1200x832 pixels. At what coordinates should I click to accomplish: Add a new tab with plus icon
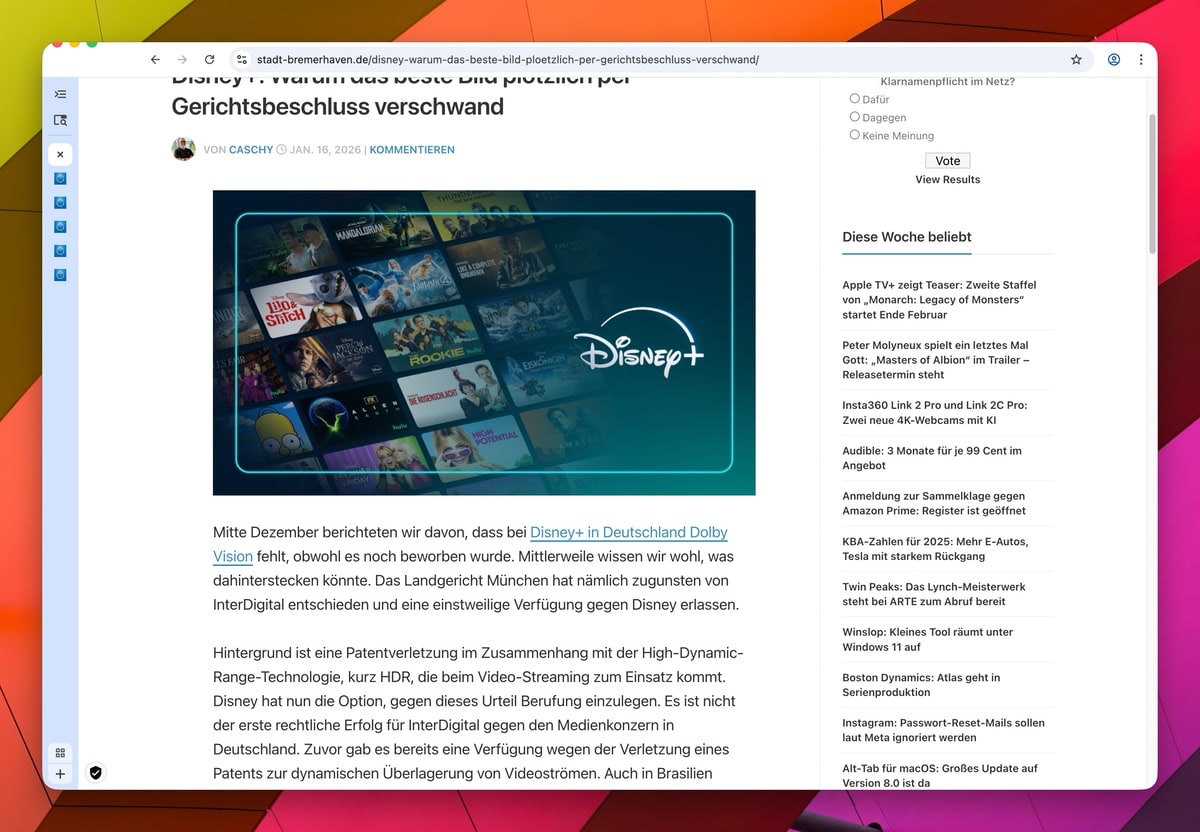click(60, 774)
